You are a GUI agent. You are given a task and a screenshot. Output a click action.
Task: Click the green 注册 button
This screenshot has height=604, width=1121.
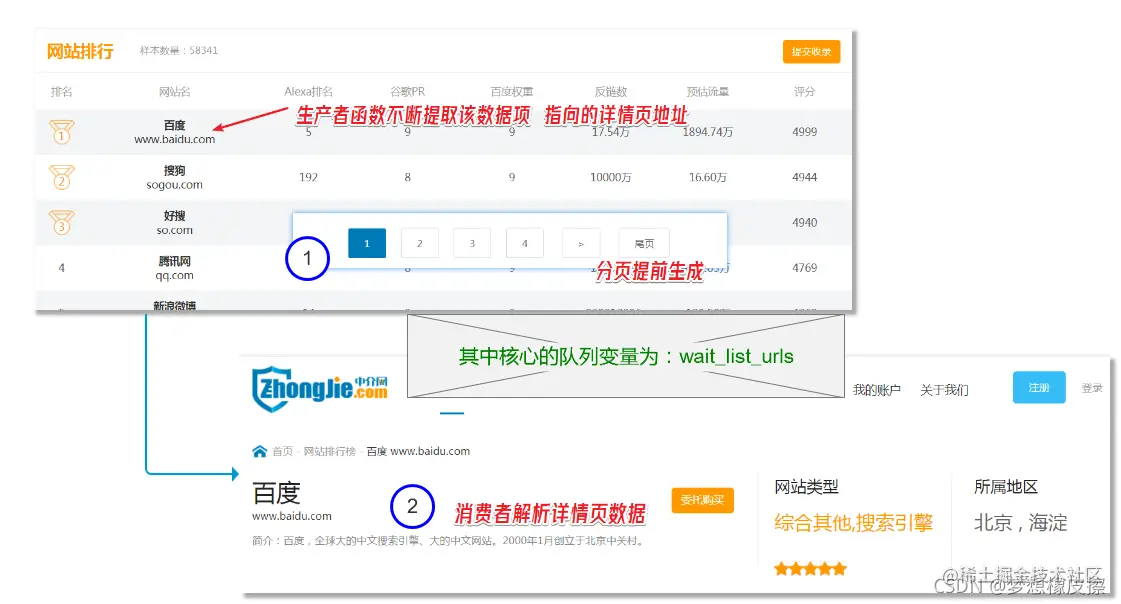1039,387
